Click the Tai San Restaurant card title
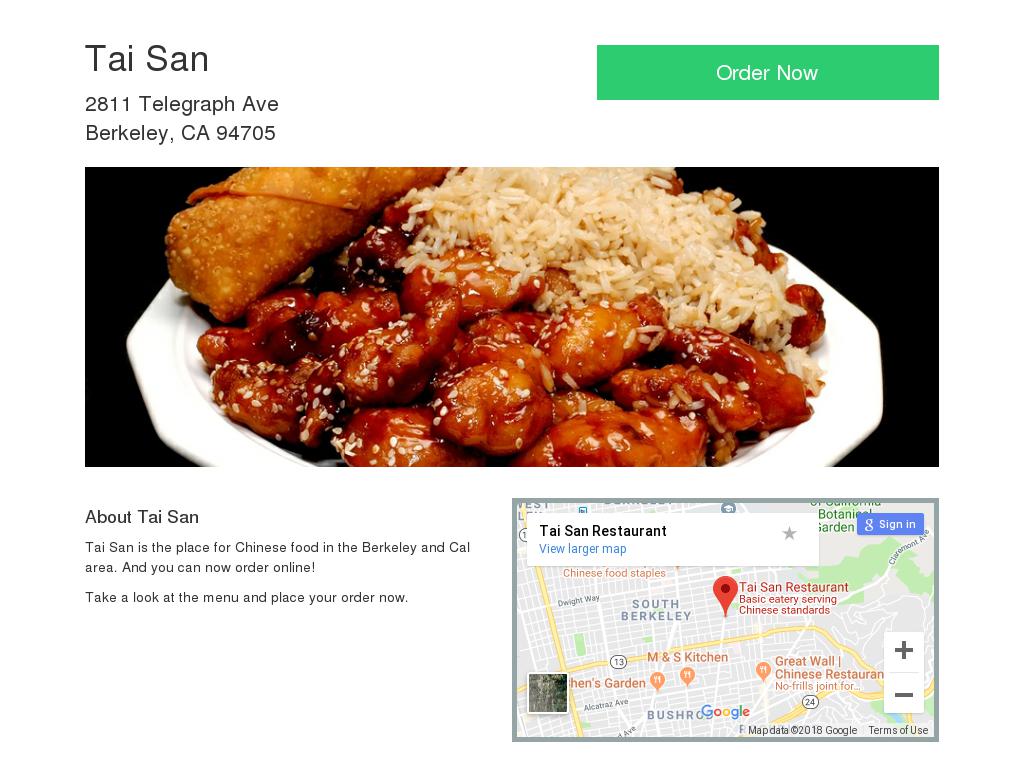This screenshot has height=768, width=1024. (x=603, y=531)
